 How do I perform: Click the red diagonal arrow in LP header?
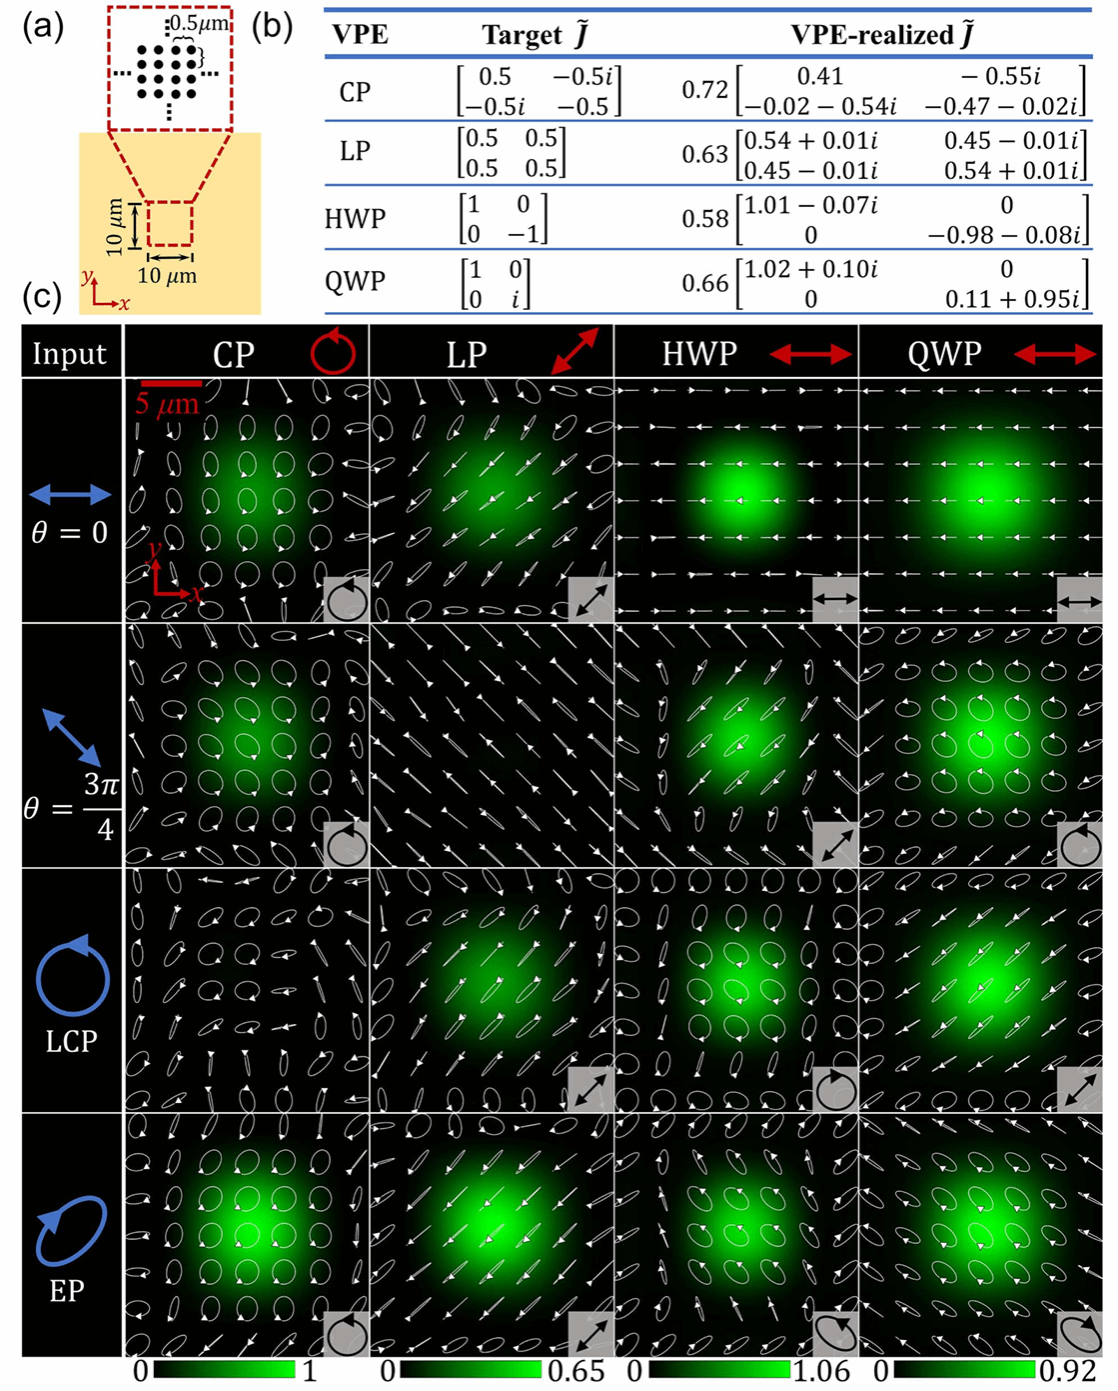[575, 351]
